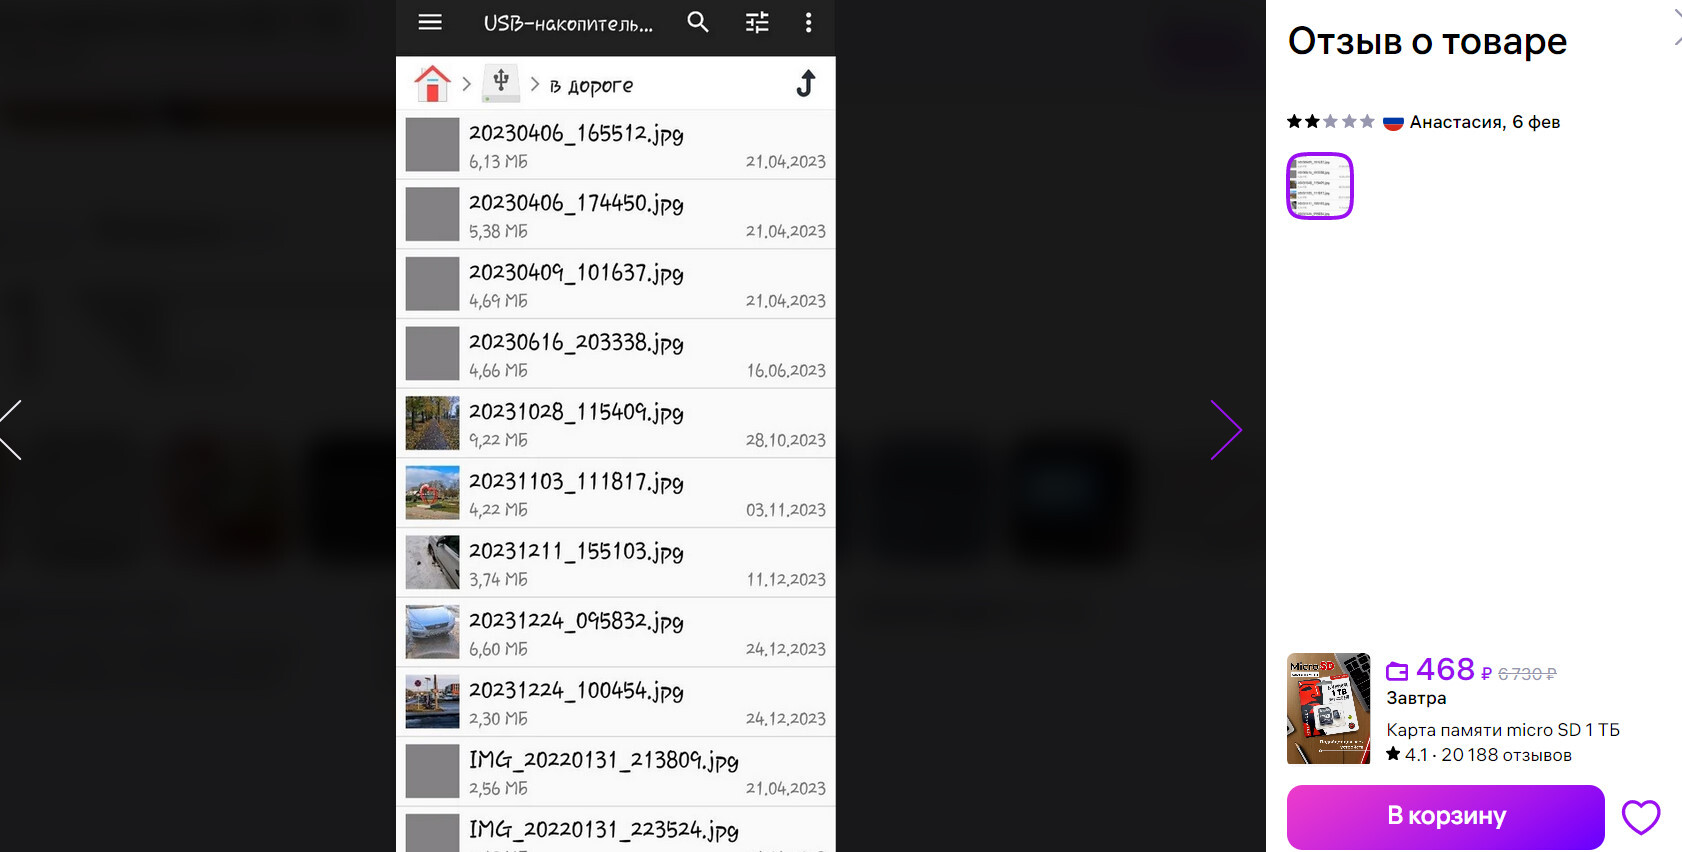Open the USB drive breadcrumb icon

501,83
